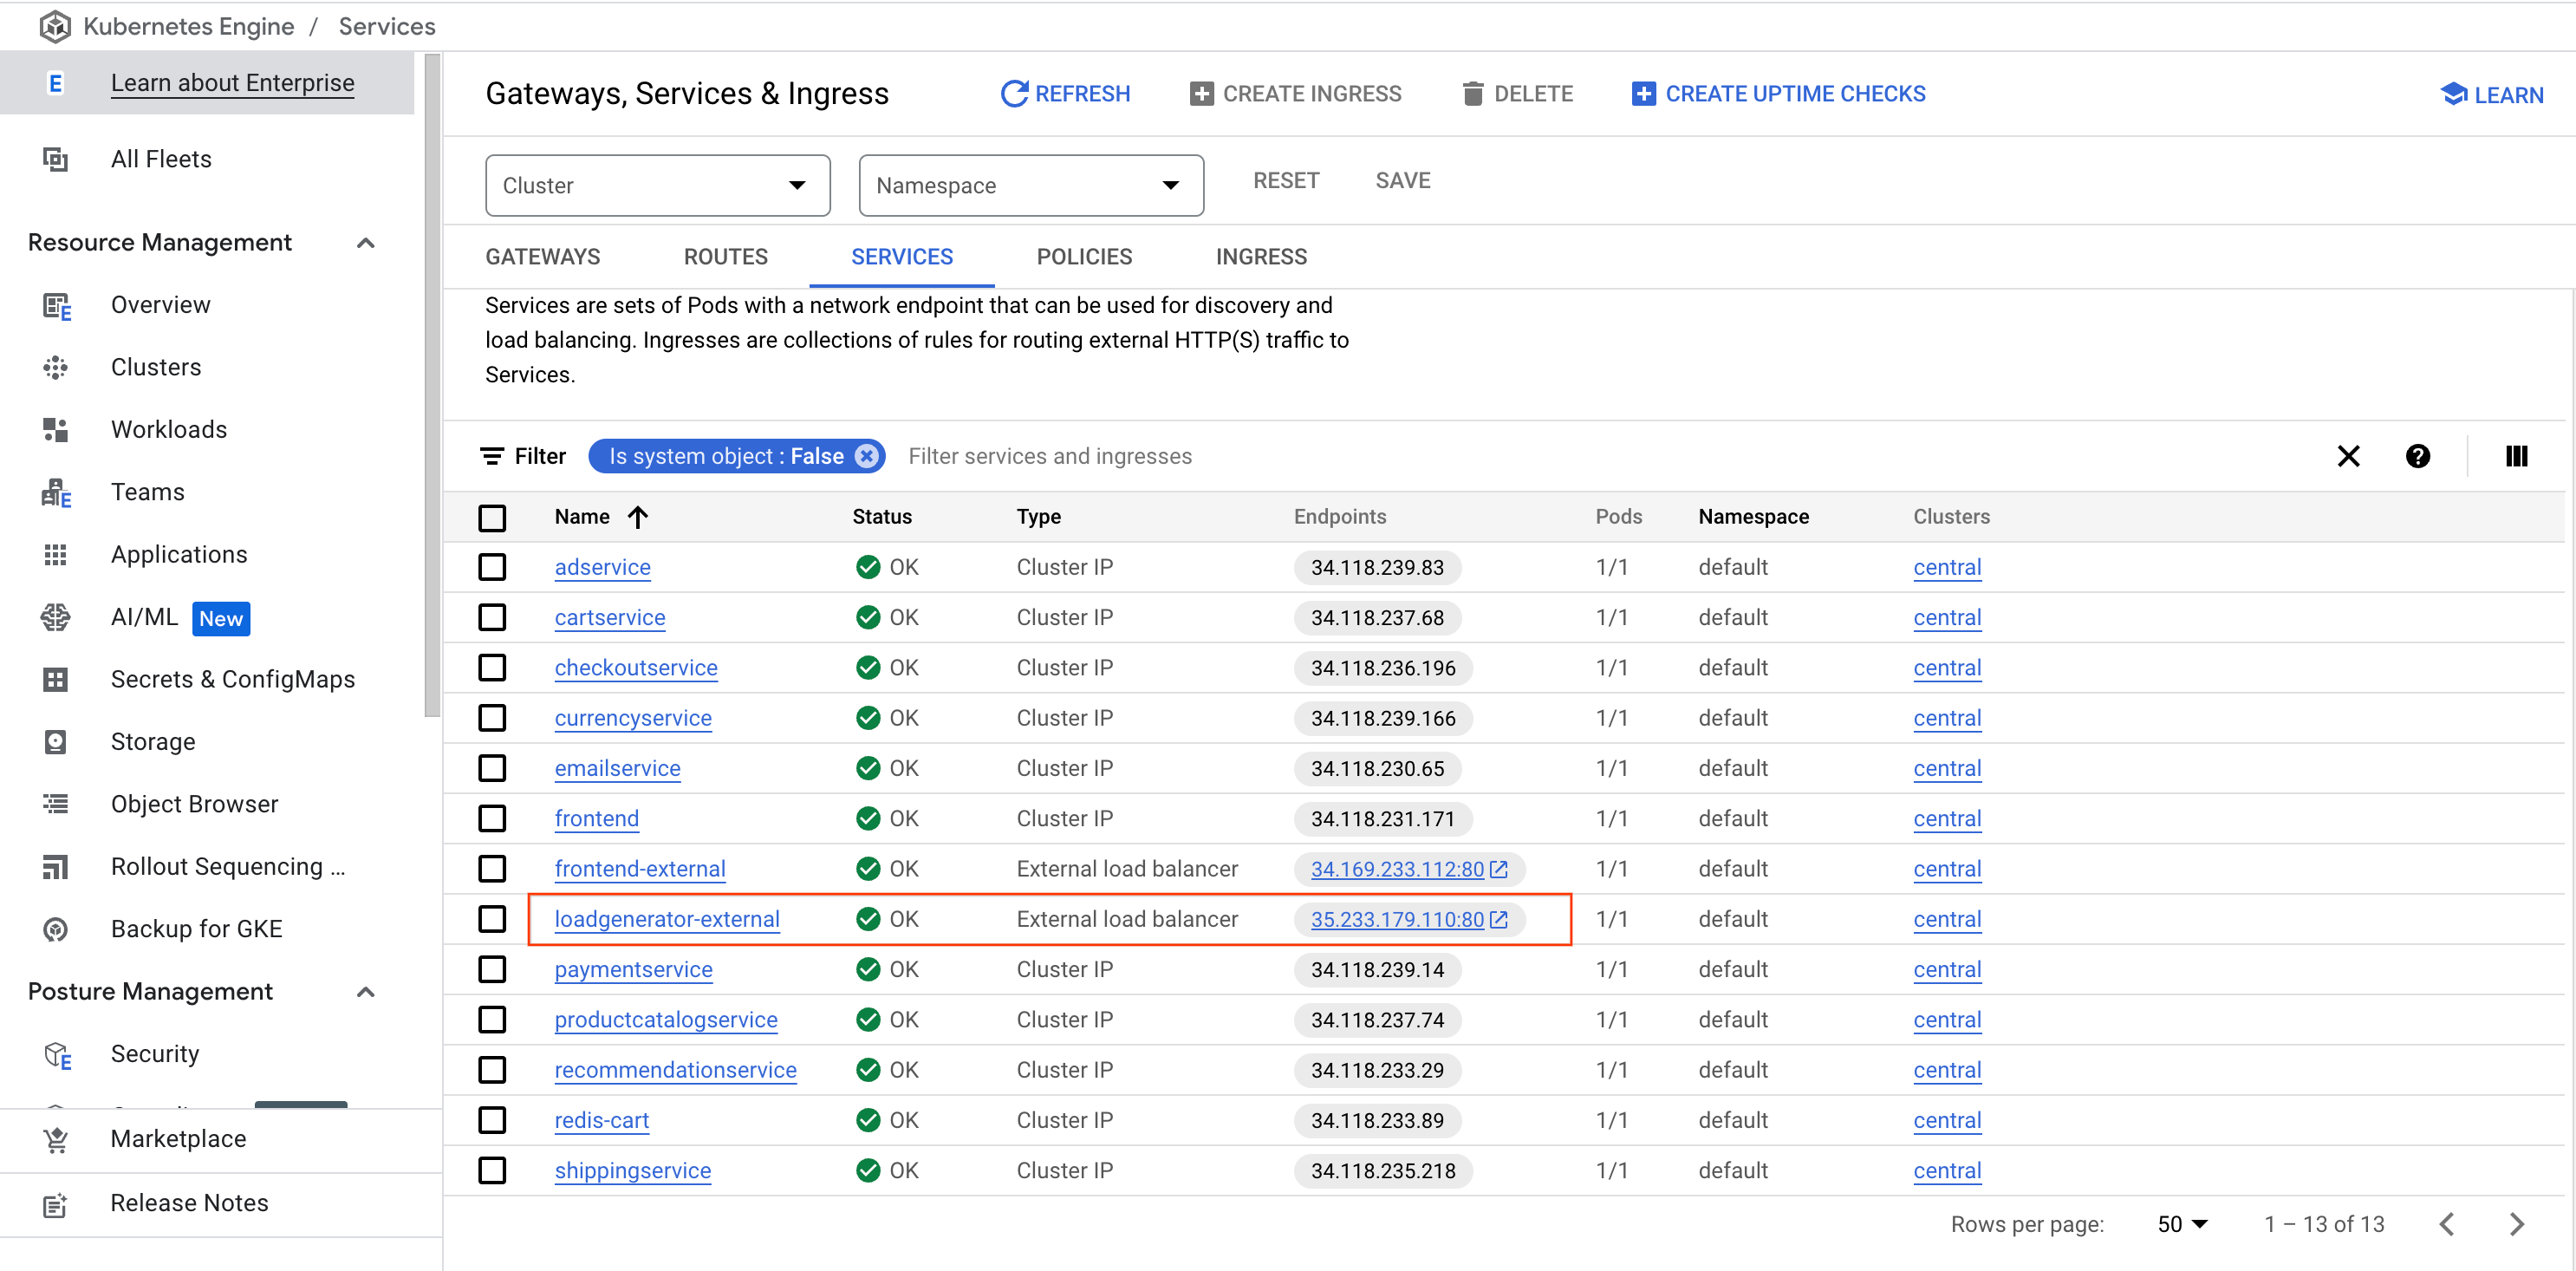Screen dimensions: 2576x1271
Task: Open the Applications grid icon
Action: pos(56,555)
